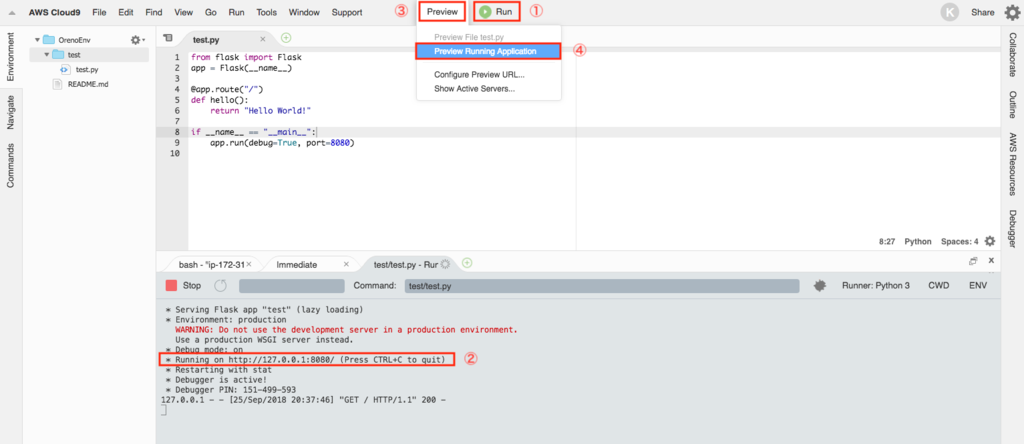Open the Collaborate side panel
The image size is (1024, 444).
(1012, 54)
